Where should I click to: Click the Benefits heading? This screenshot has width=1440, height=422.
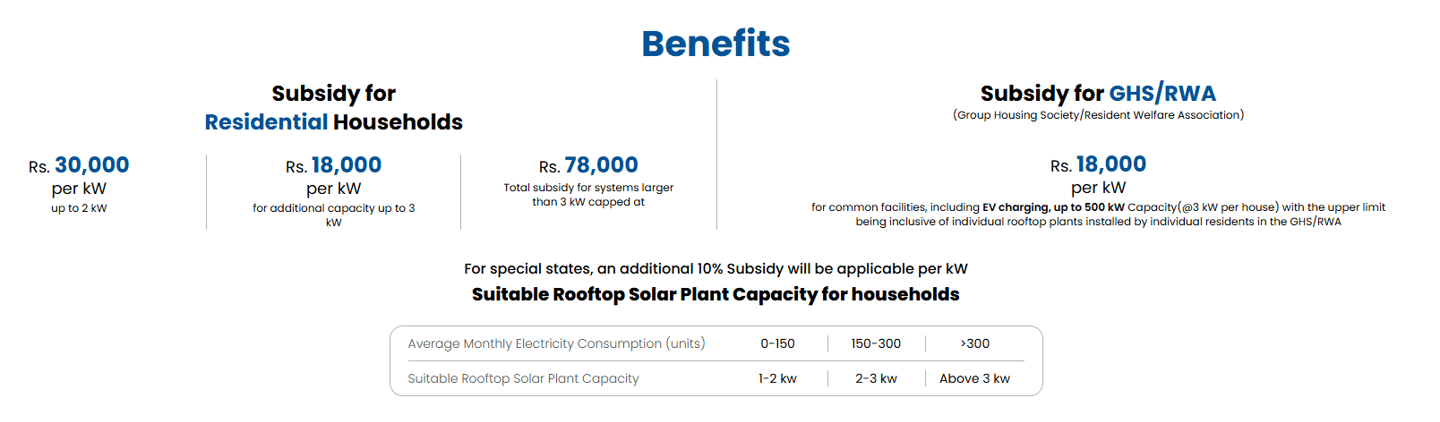click(716, 43)
